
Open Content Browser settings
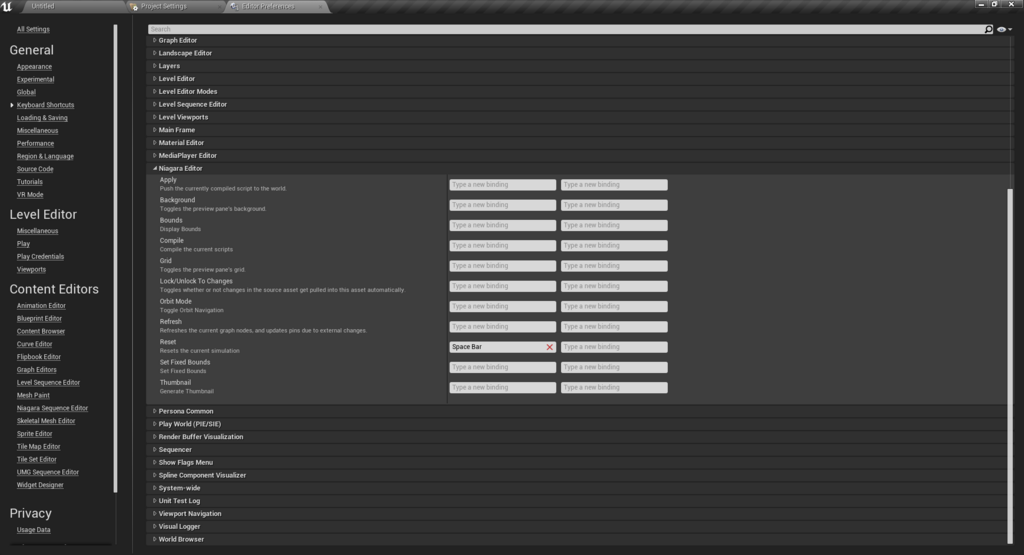pos(40,332)
